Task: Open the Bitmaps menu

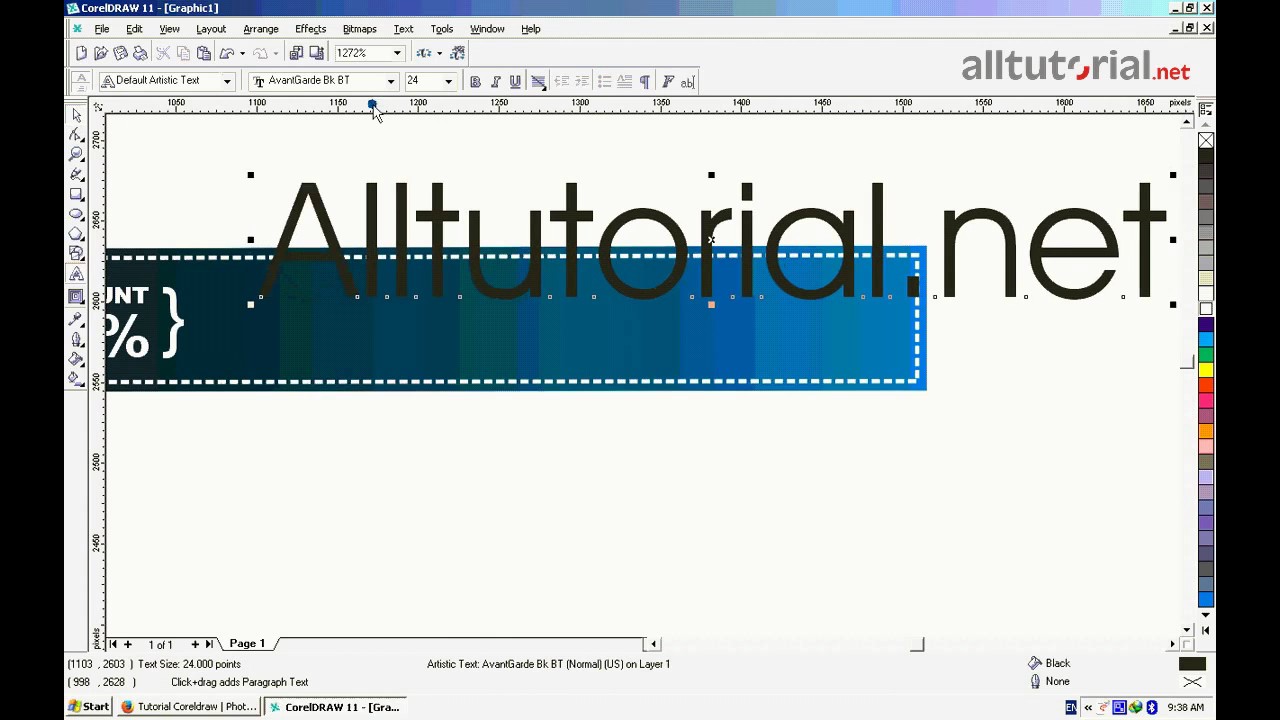Action: pyautogui.click(x=359, y=29)
